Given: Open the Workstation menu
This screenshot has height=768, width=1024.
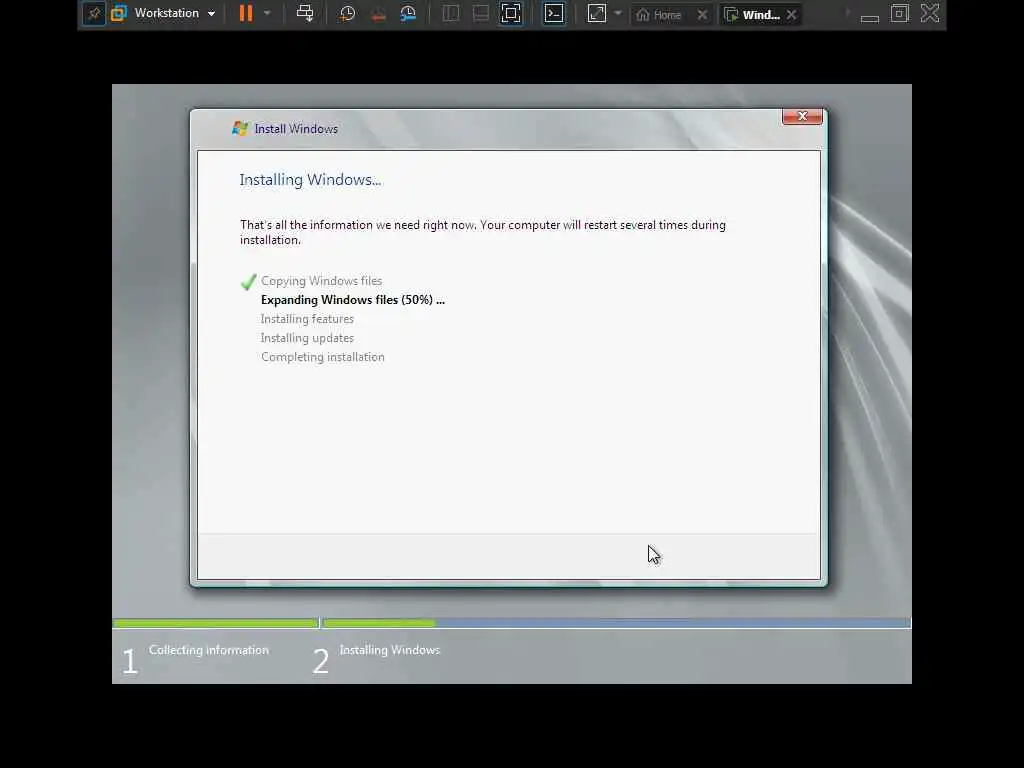Looking at the screenshot, I should (174, 13).
